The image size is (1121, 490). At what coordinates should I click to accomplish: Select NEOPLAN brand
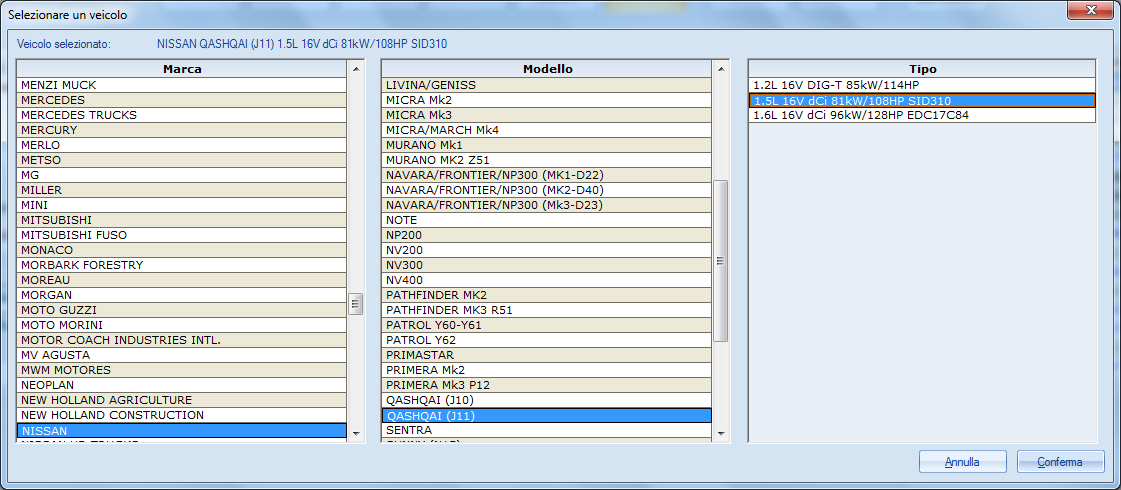pos(182,386)
